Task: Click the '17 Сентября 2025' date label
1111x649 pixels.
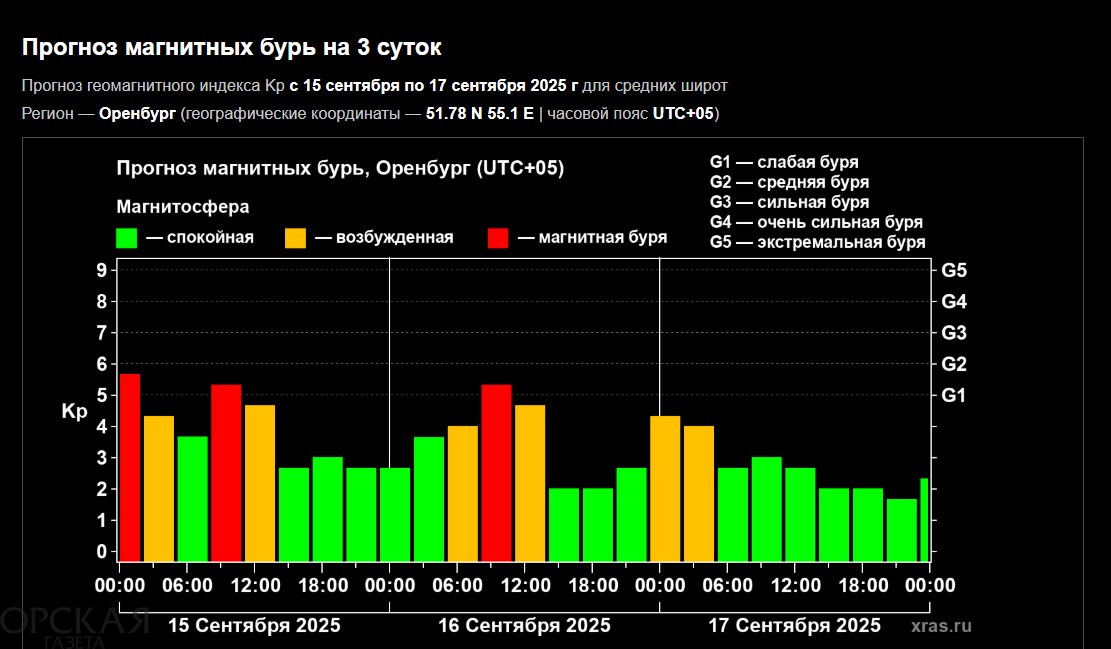Action: (795, 626)
